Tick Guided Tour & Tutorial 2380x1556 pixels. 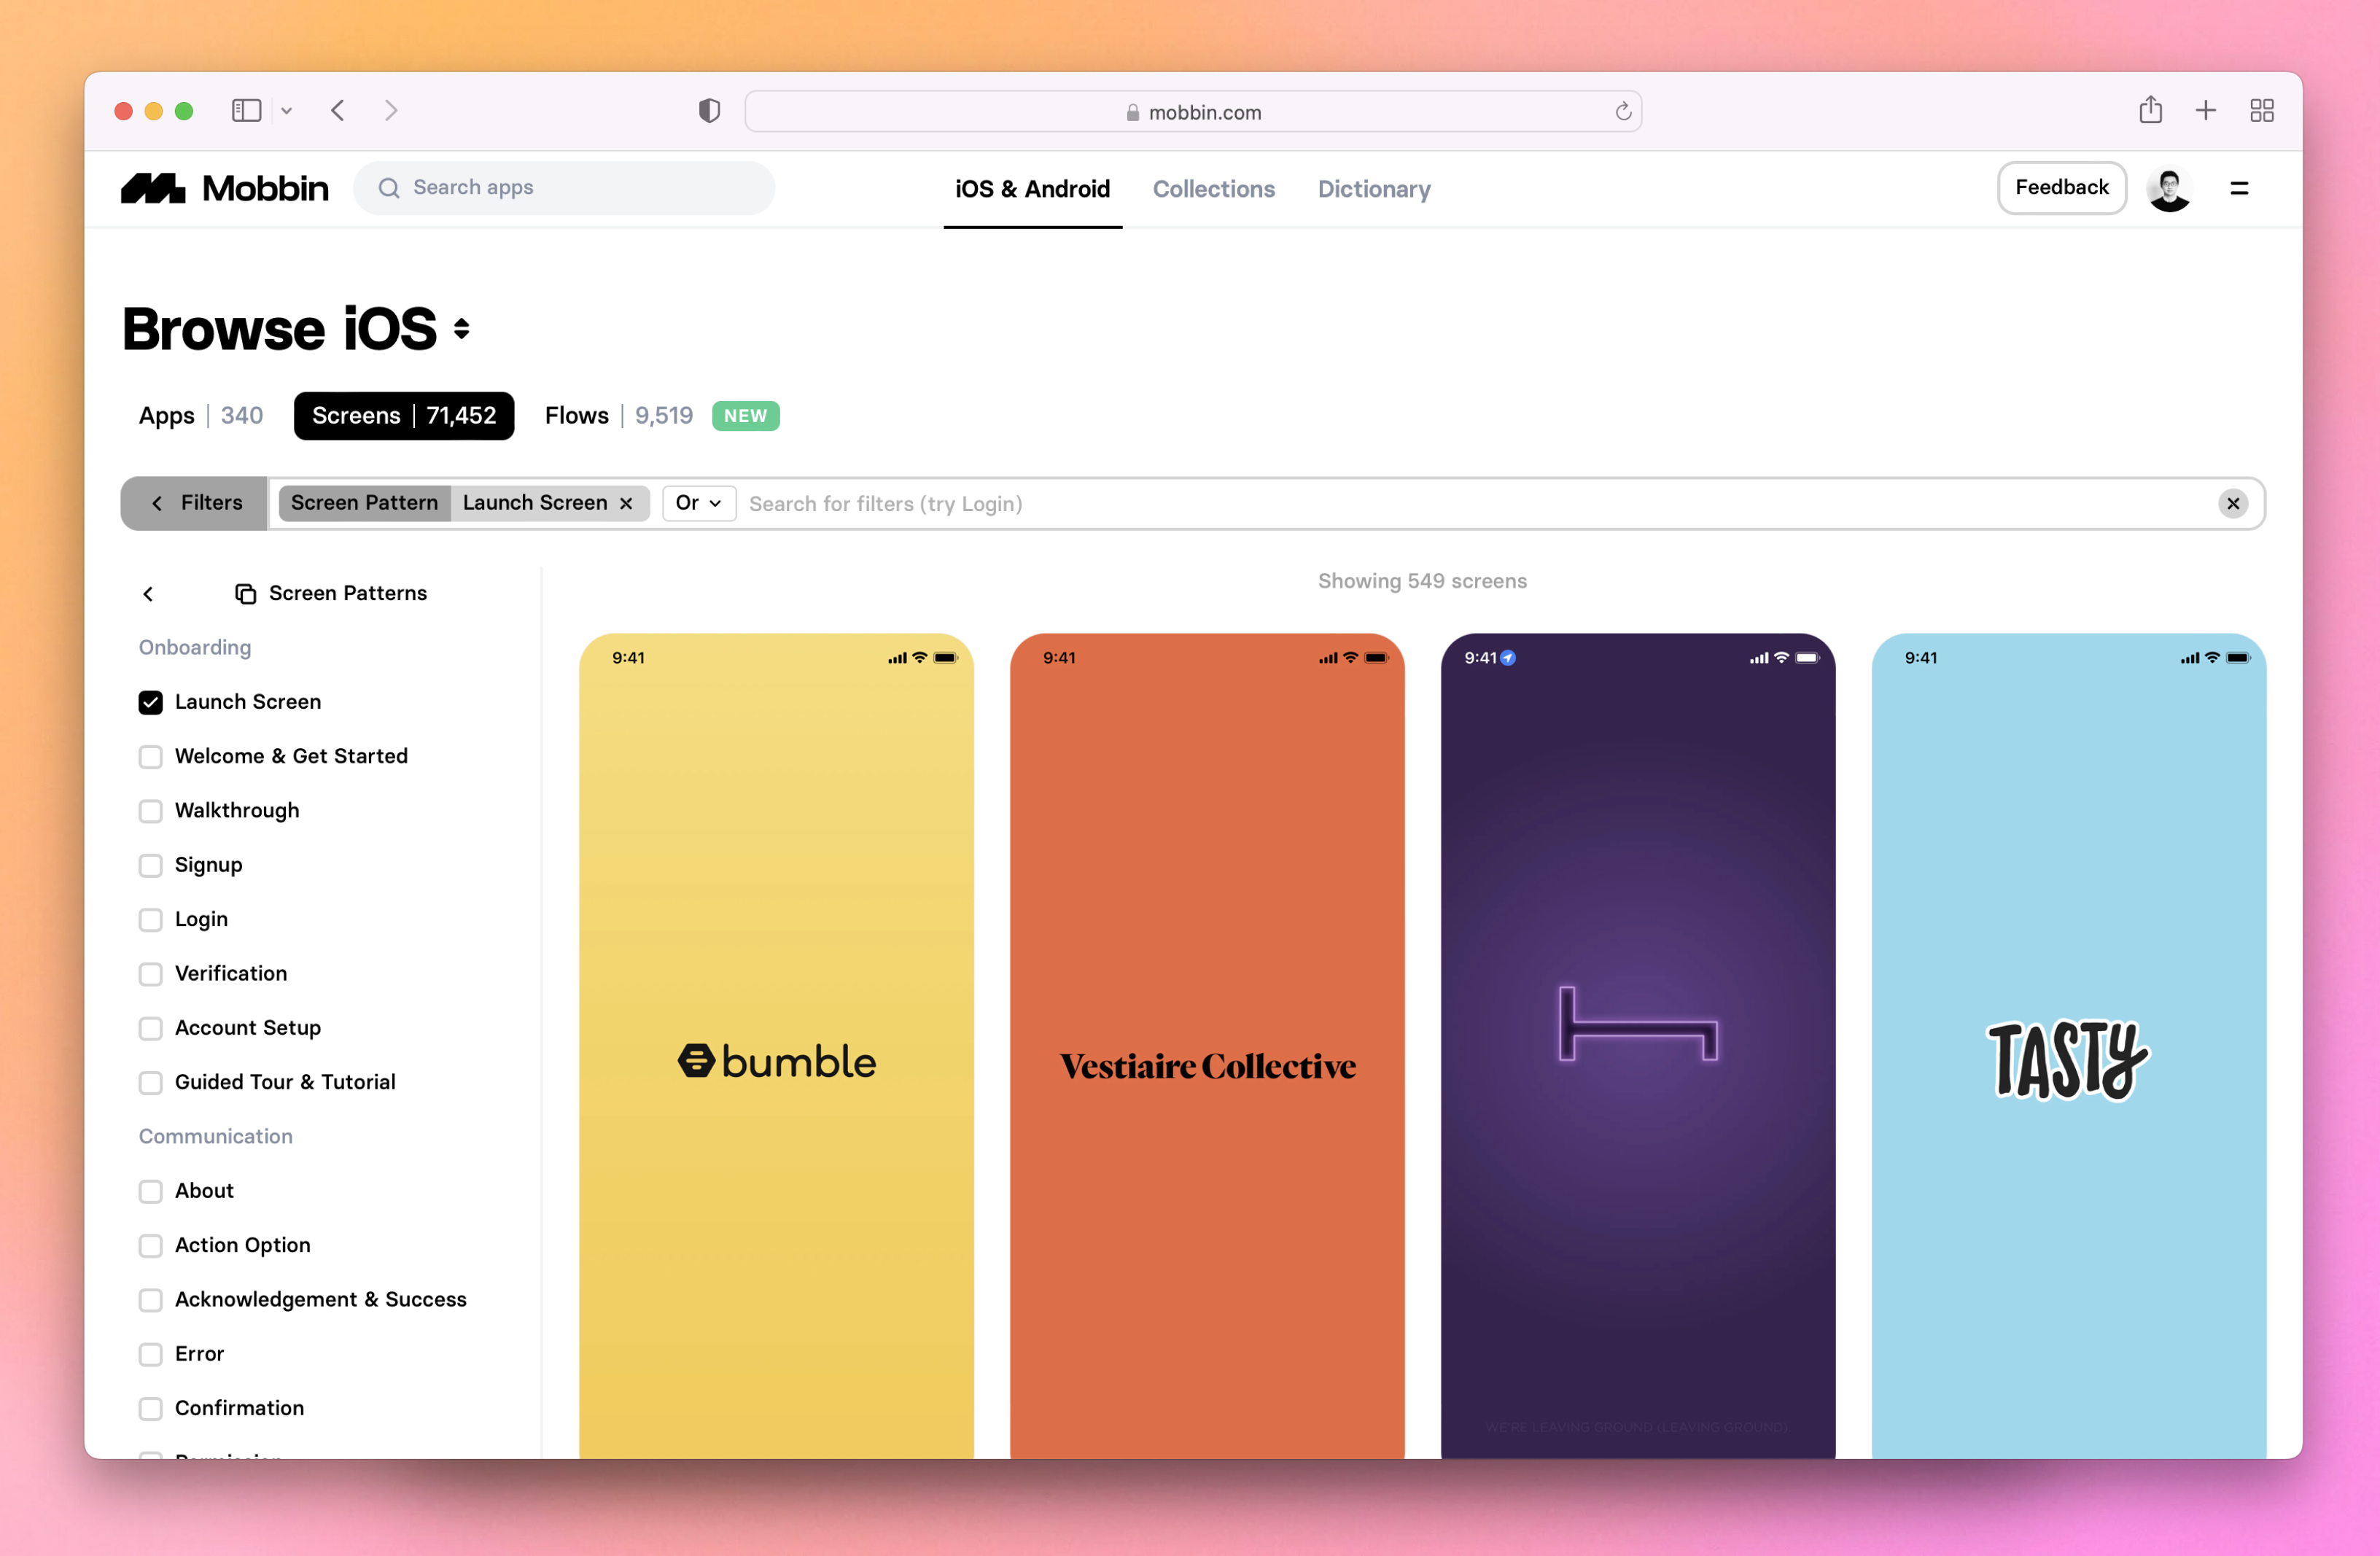pyautogui.click(x=151, y=1082)
